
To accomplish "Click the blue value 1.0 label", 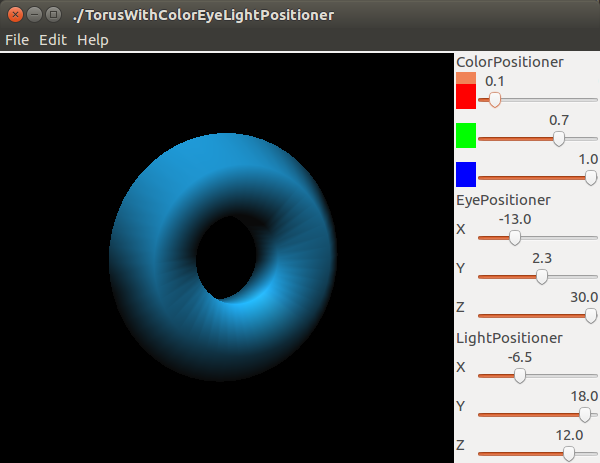I will click(x=588, y=159).
